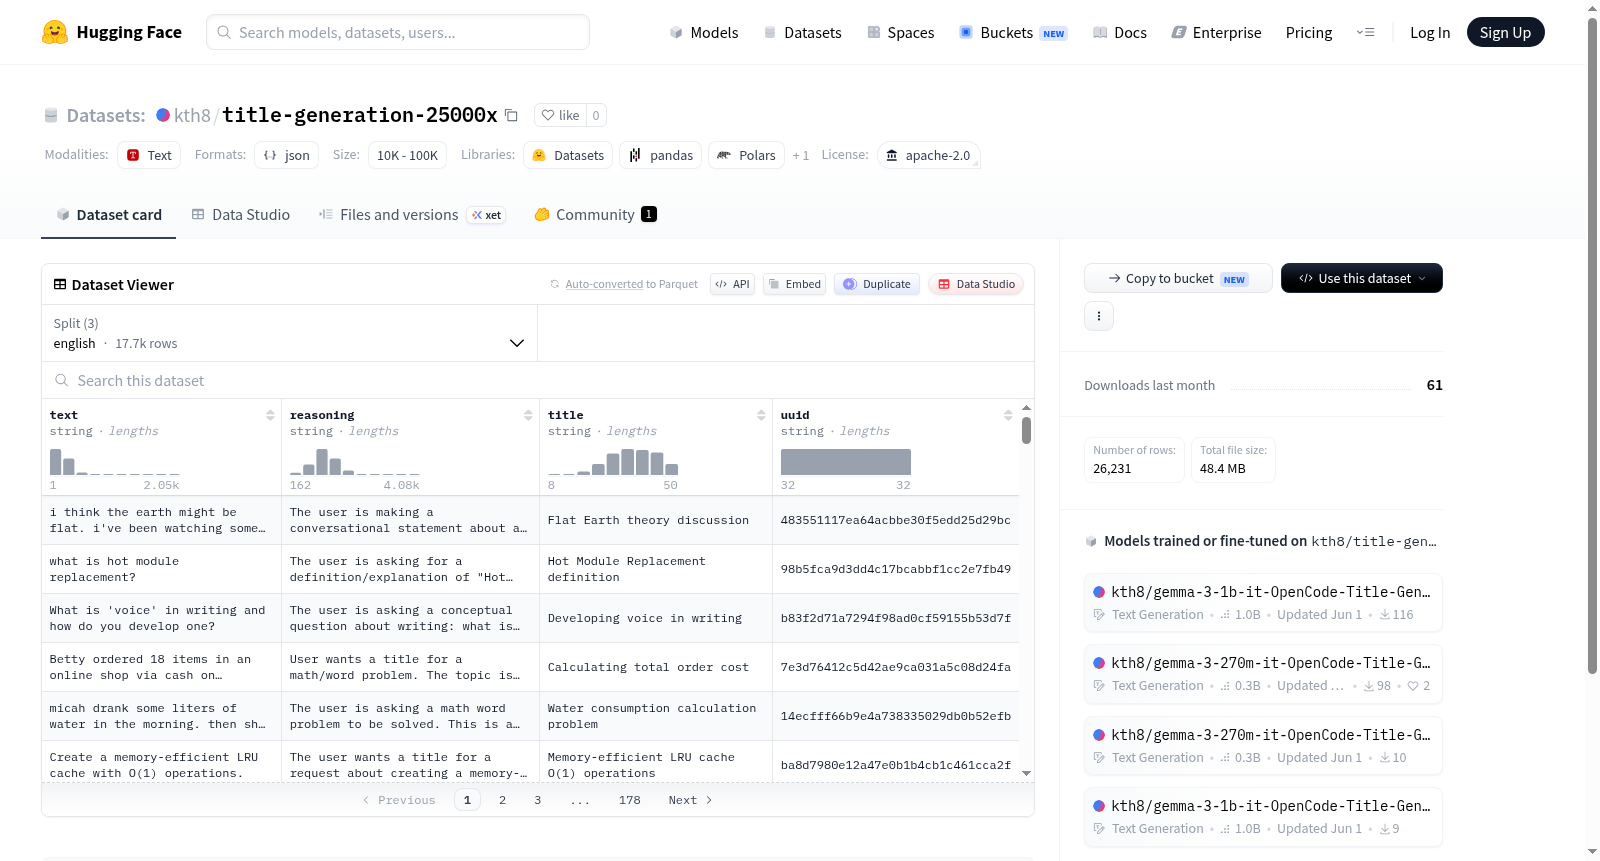The width and height of the screenshot is (1600, 861).
Task: Copy dataset name with the copy icon
Action: click(x=511, y=115)
